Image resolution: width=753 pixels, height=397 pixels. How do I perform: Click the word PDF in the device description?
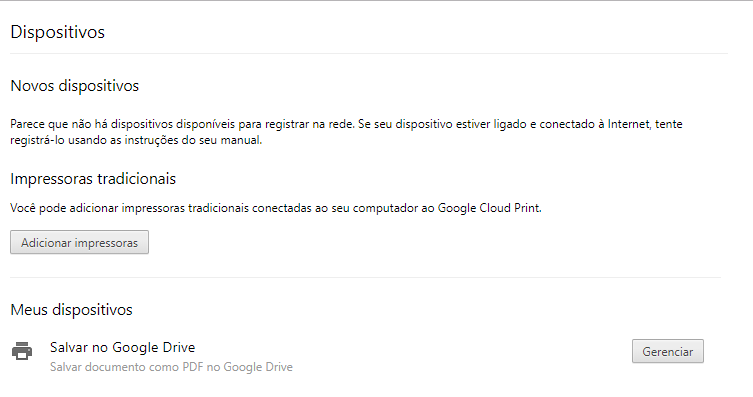[x=194, y=367]
